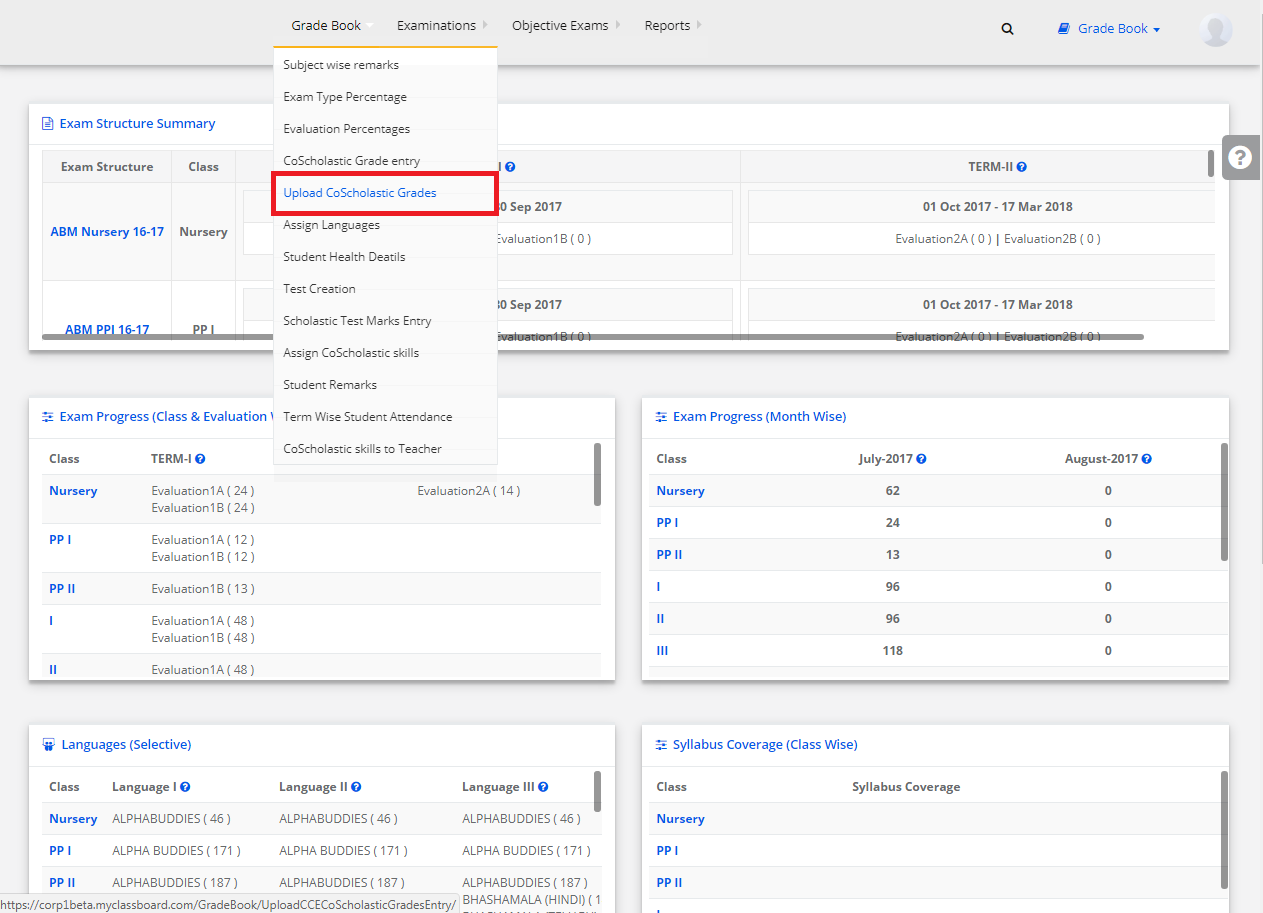This screenshot has height=913, width=1263.
Task: Expand the Objective Exams menu
Action: click(x=560, y=26)
